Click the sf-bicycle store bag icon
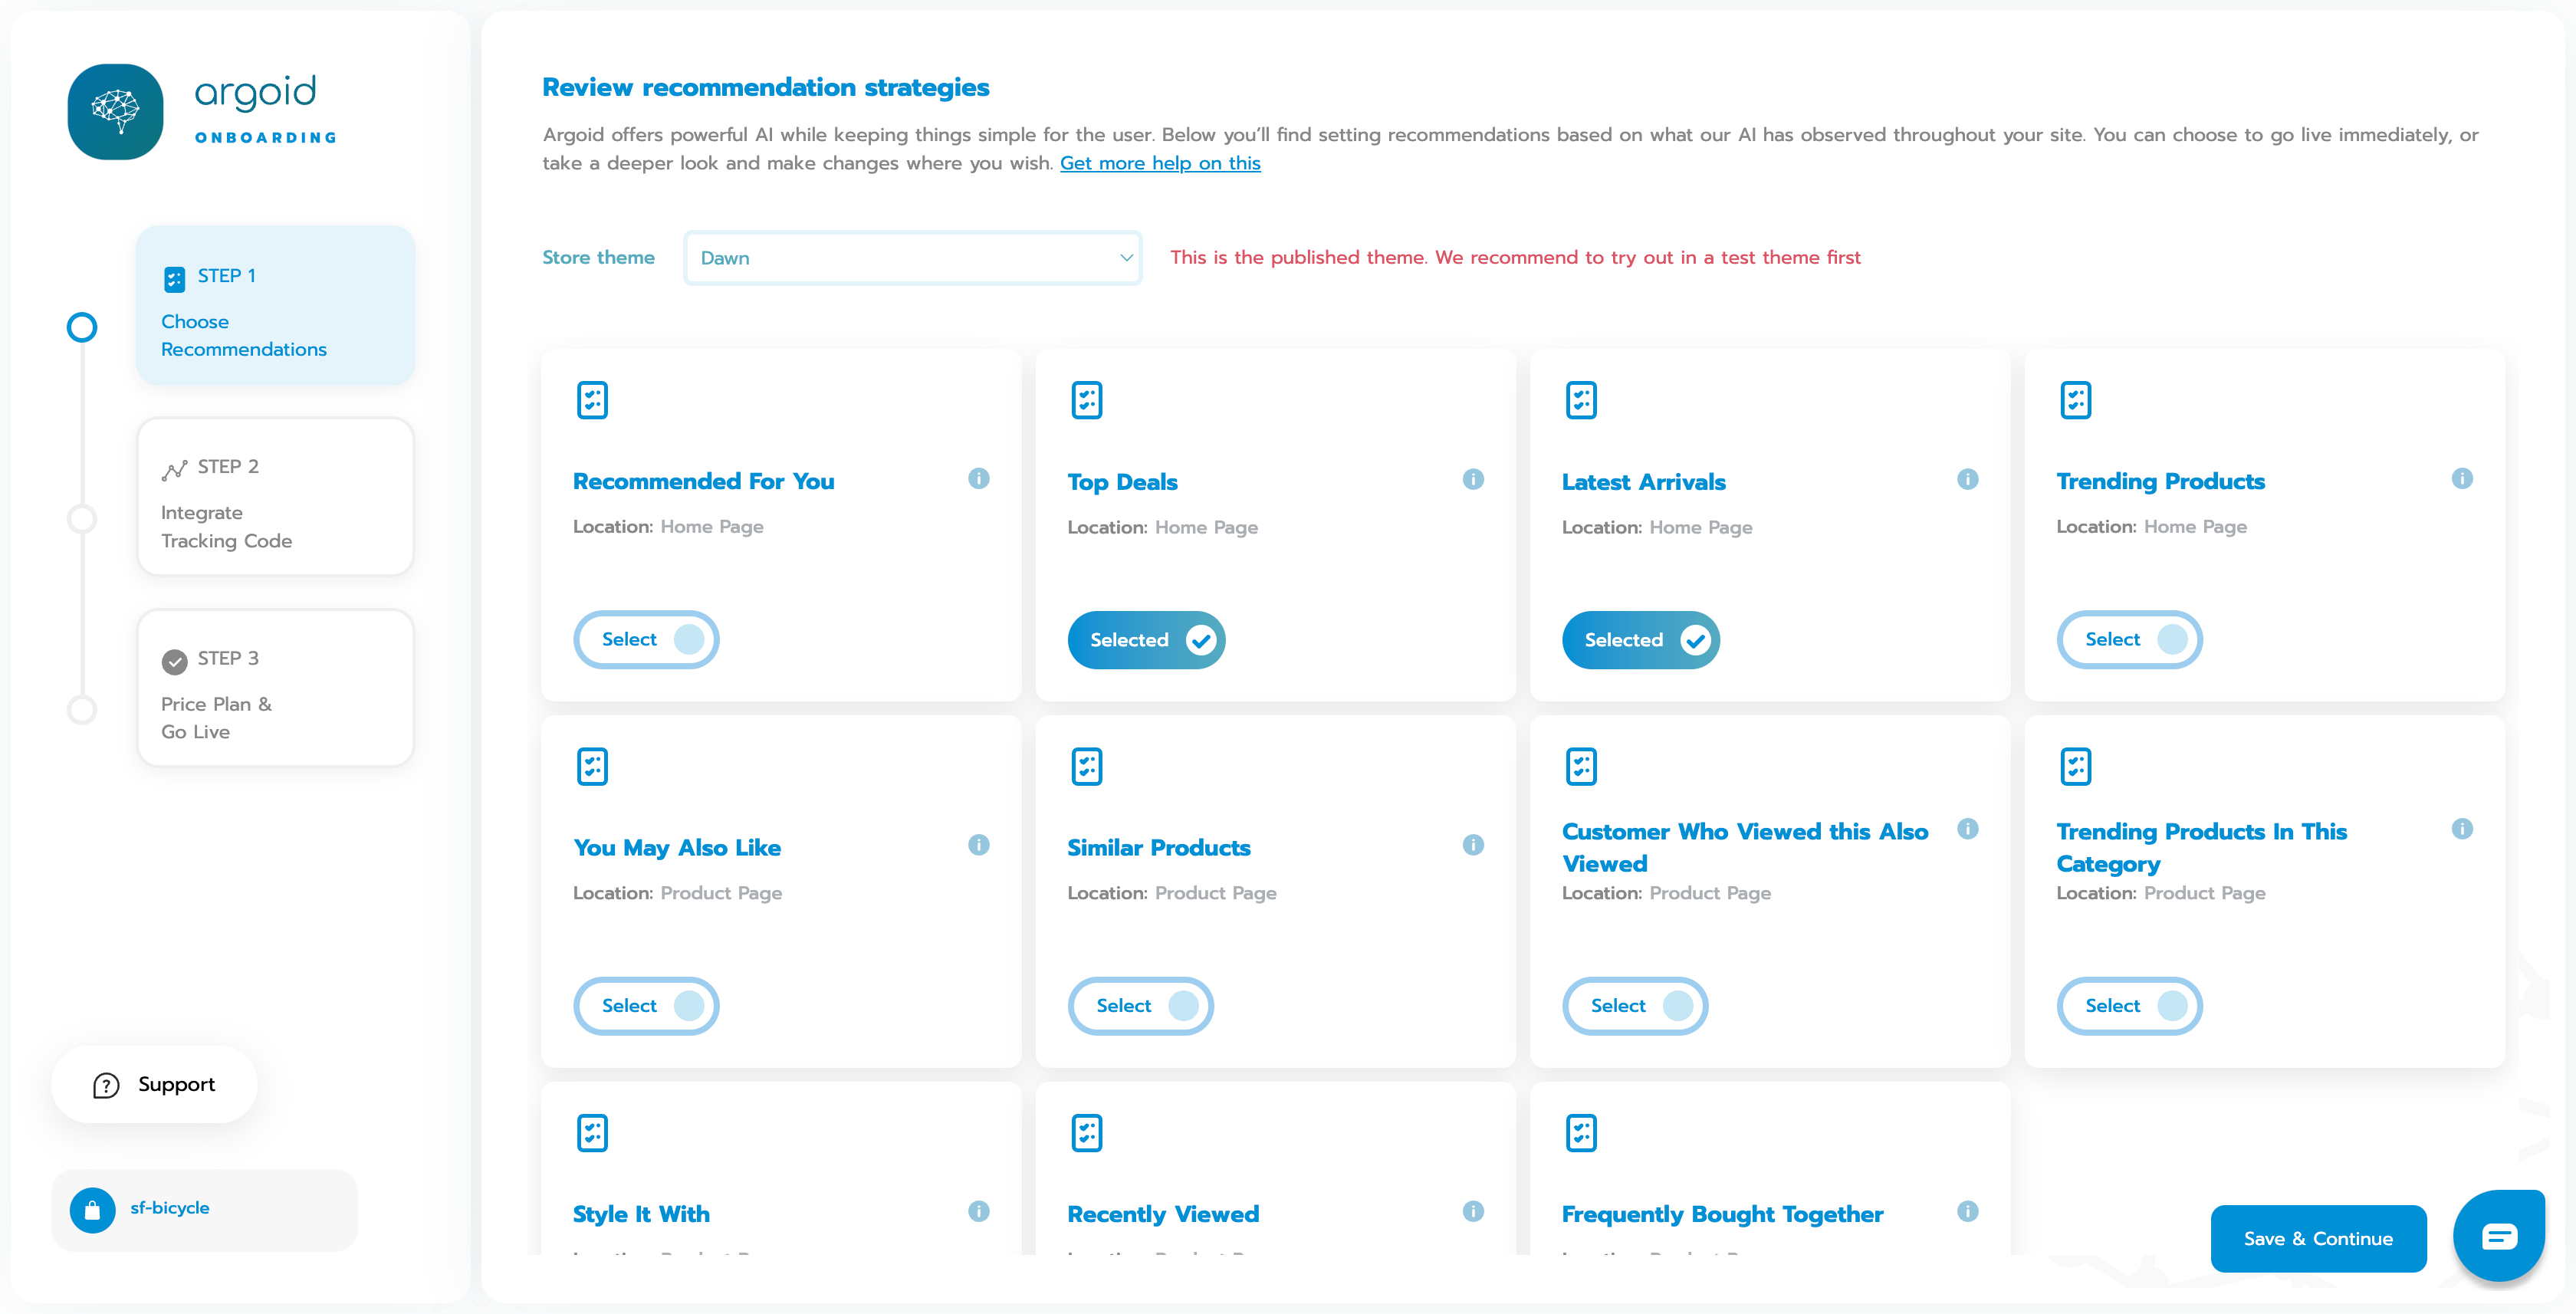2576x1314 pixels. [93, 1210]
